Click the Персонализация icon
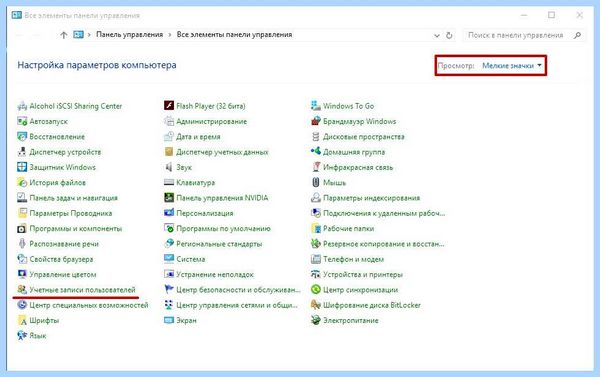 pyautogui.click(x=169, y=213)
